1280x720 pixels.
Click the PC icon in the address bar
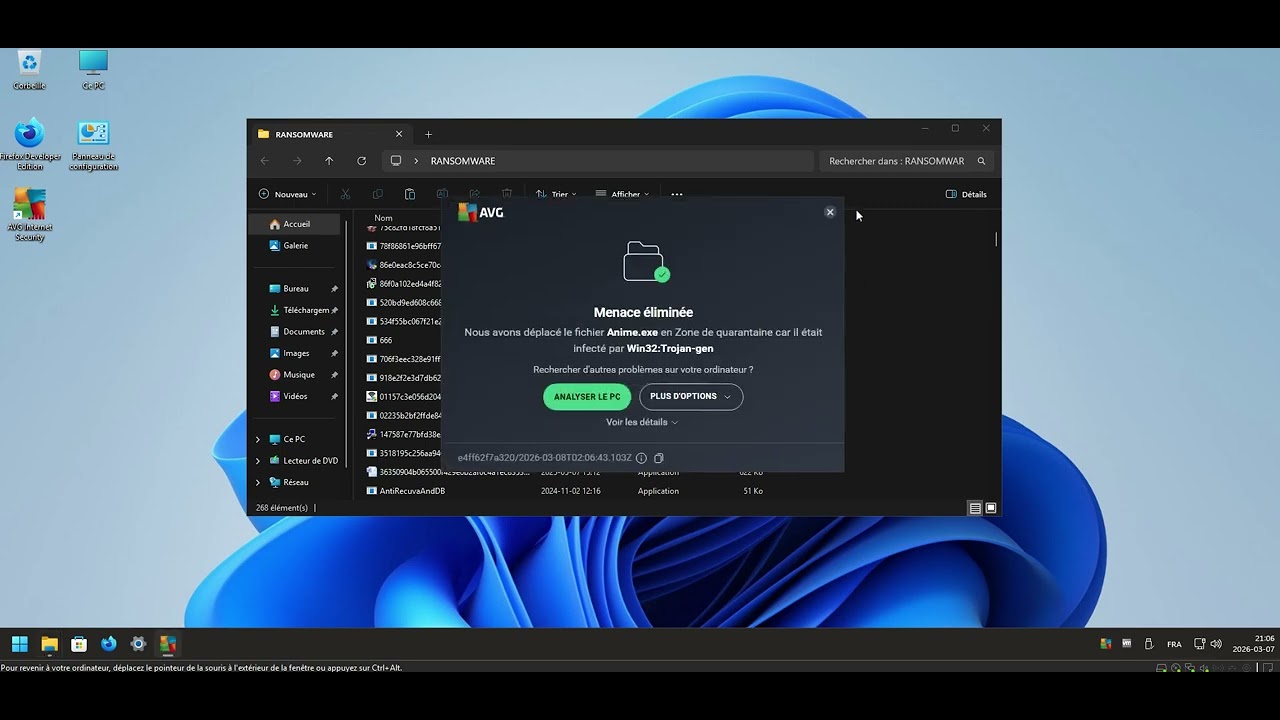pyautogui.click(x=396, y=161)
